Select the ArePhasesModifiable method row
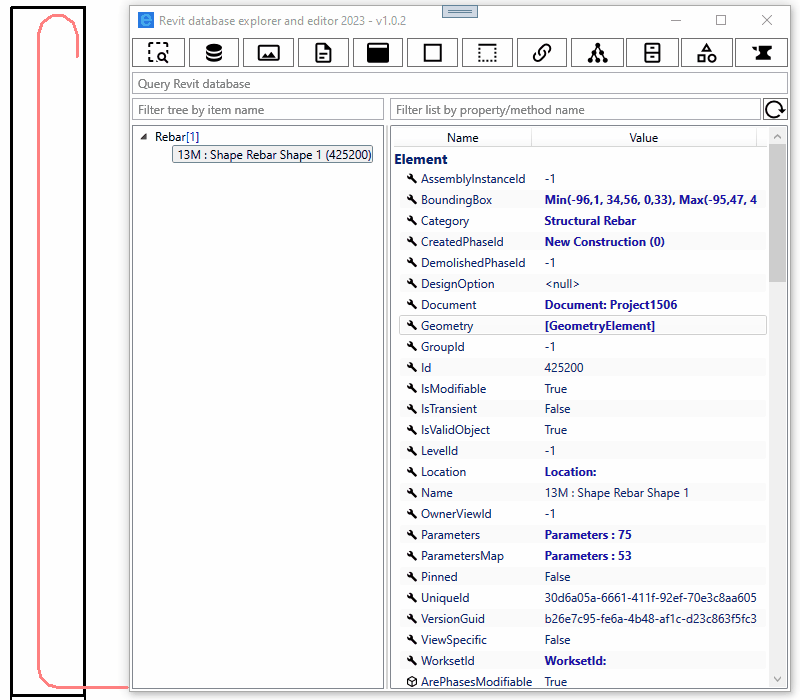This screenshot has width=800, height=700. (582, 682)
